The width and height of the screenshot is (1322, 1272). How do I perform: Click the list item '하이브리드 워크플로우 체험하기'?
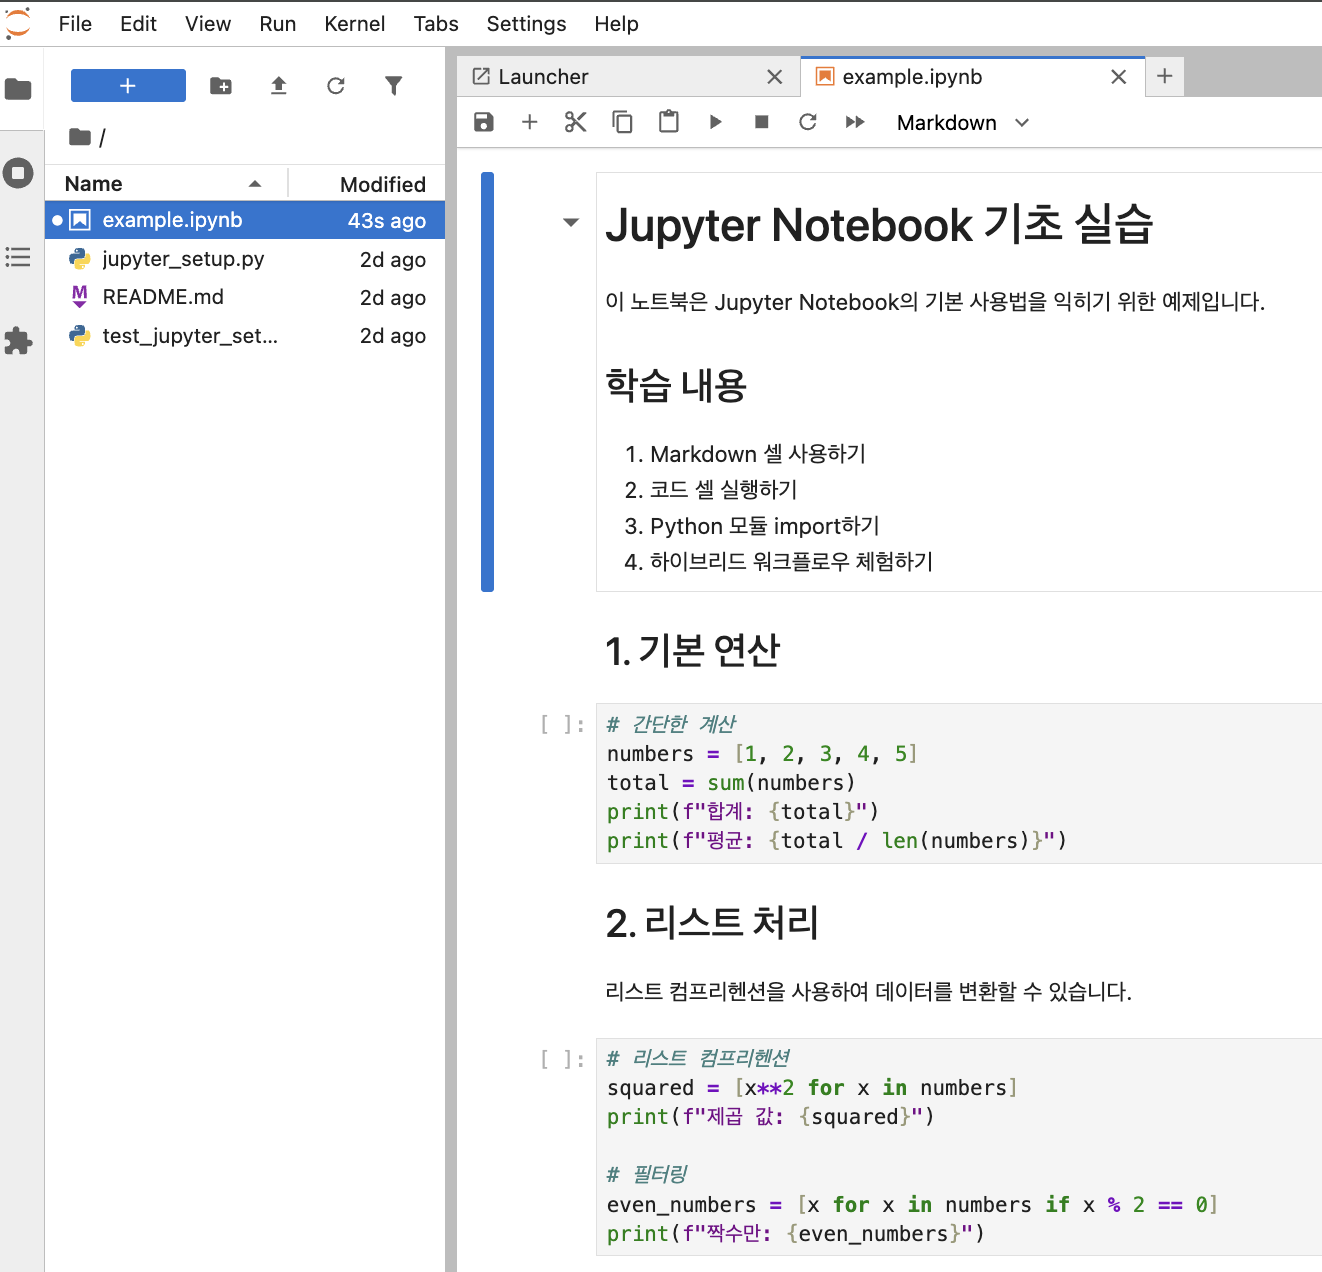(x=791, y=562)
